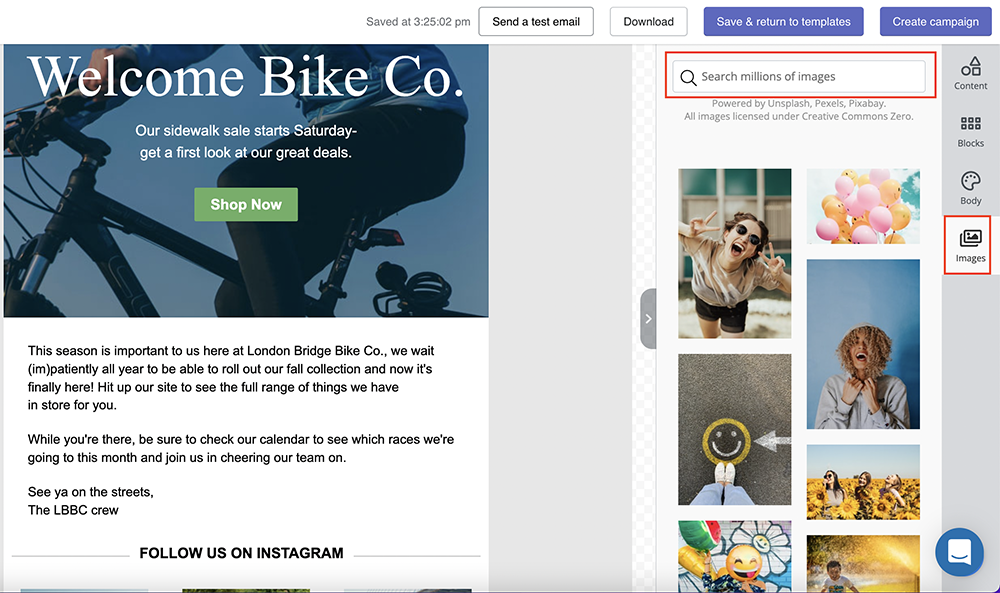The width and height of the screenshot is (1000, 593).
Task: Open the Body settings tab
Action: tap(970, 188)
